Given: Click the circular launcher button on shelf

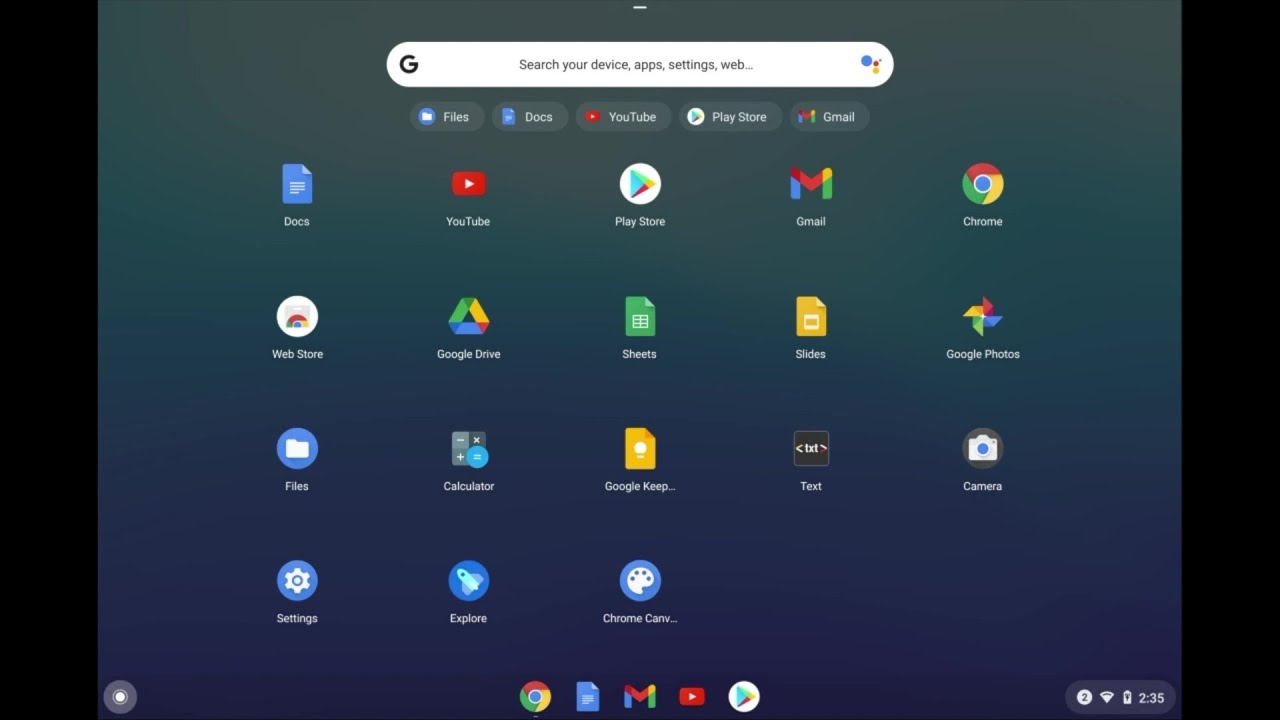Looking at the screenshot, I should click(120, 697).
